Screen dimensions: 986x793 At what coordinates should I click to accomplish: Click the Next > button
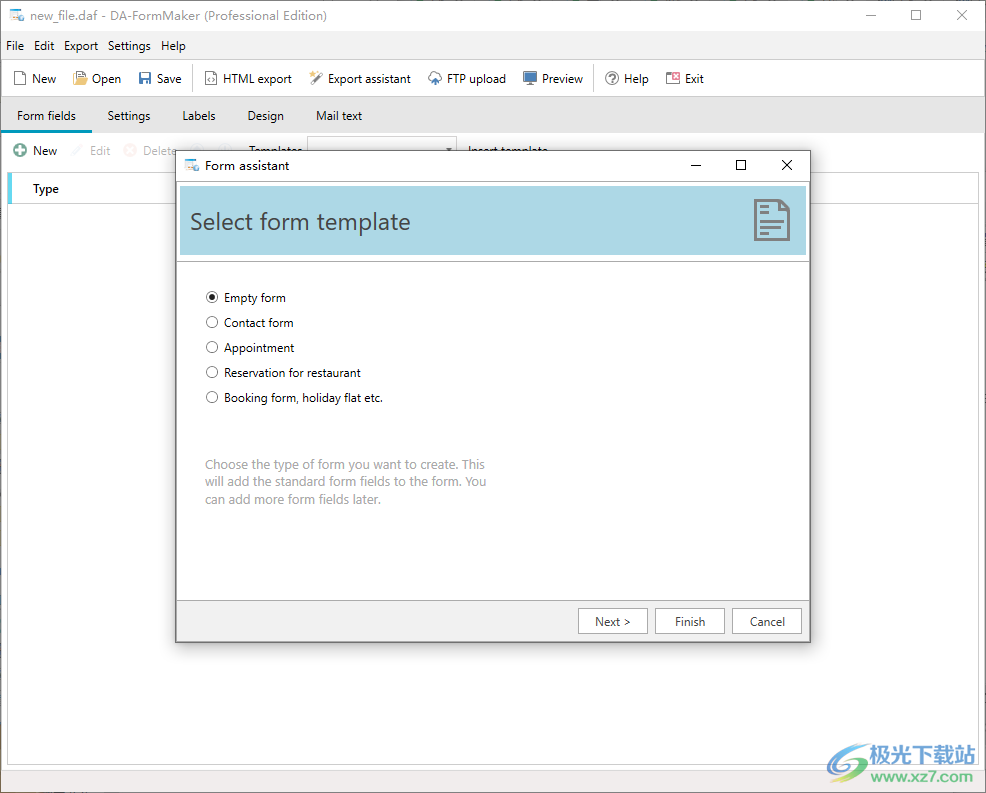click(612, 621)
